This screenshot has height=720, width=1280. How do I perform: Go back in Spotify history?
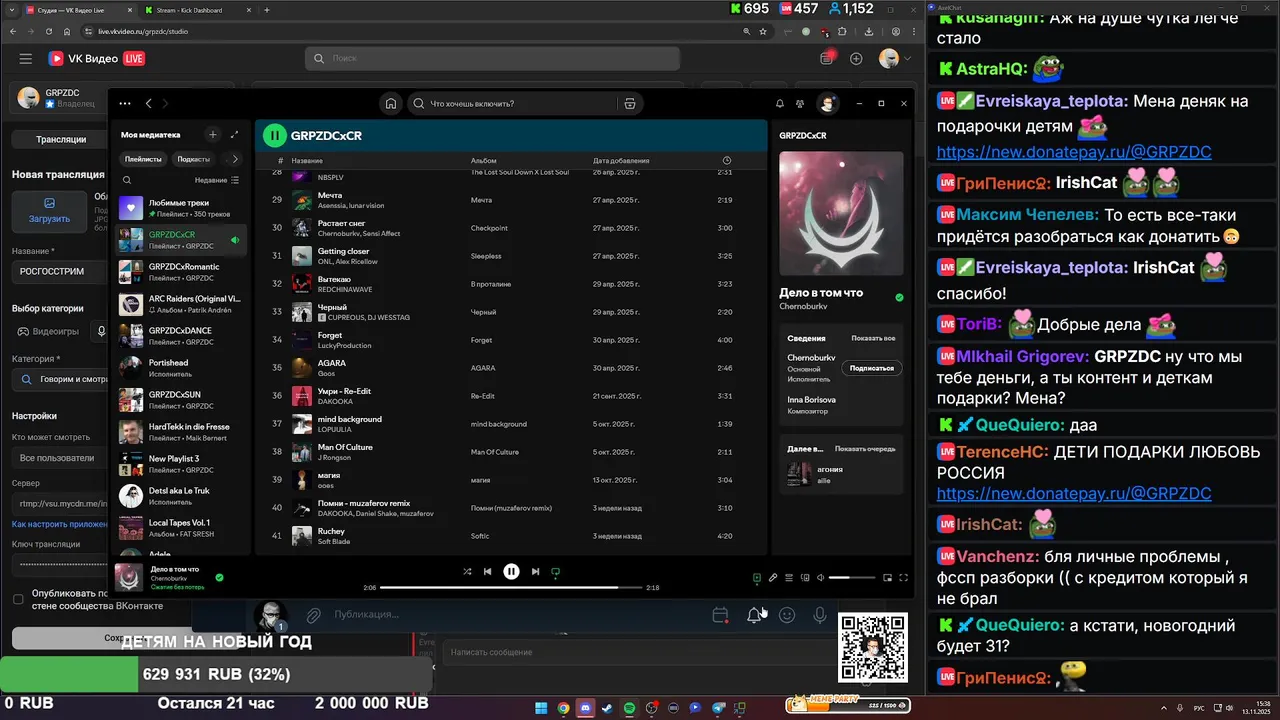click(x=149, y=103)
